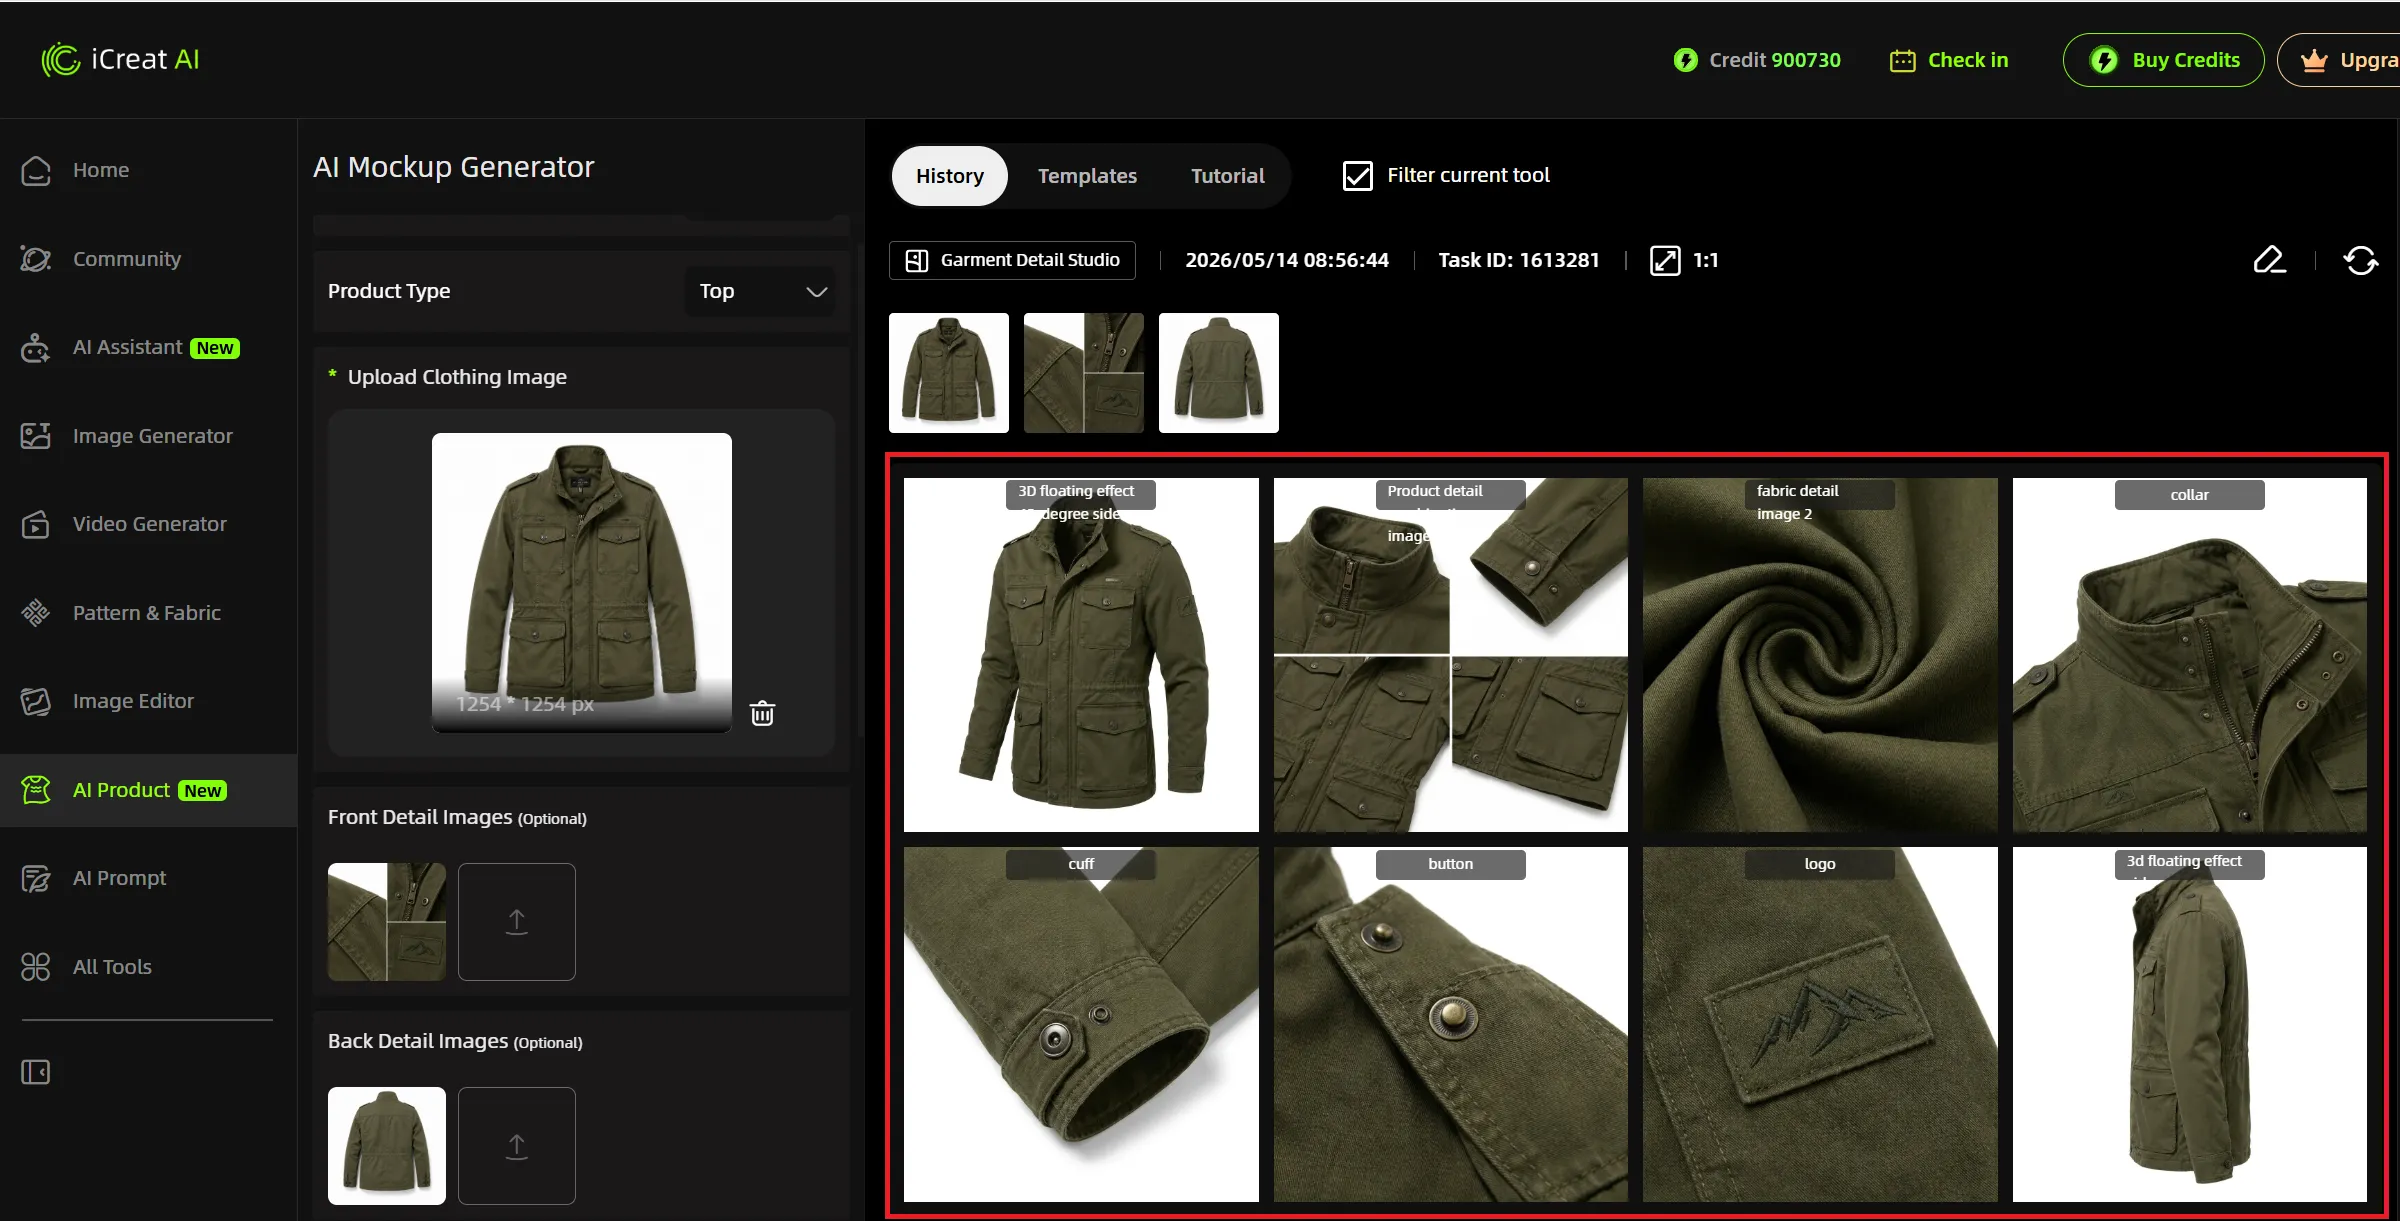Collapse the sidebar with the panel icon
The height and width of the screenshot is (1221, 2400).
[x=36, y=1072]
